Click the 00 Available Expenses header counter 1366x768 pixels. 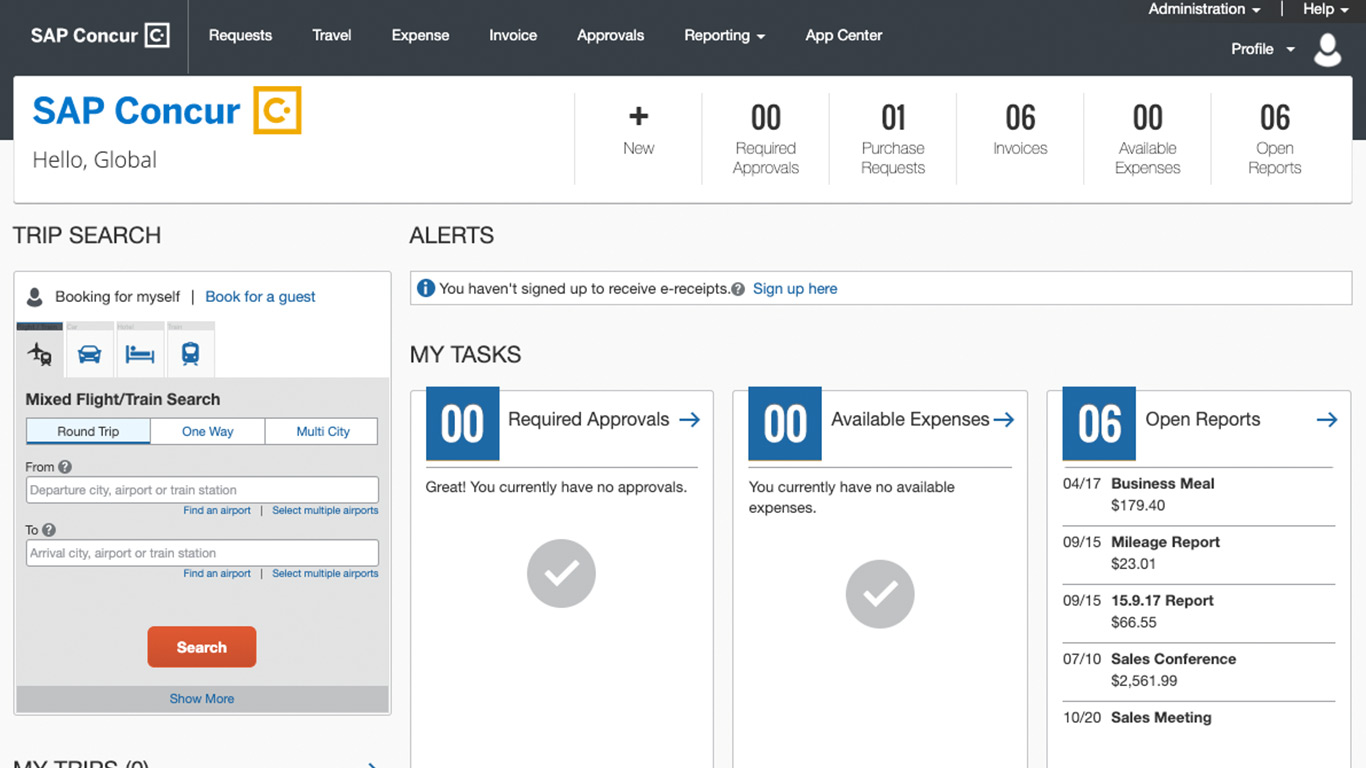[1148, 139]
